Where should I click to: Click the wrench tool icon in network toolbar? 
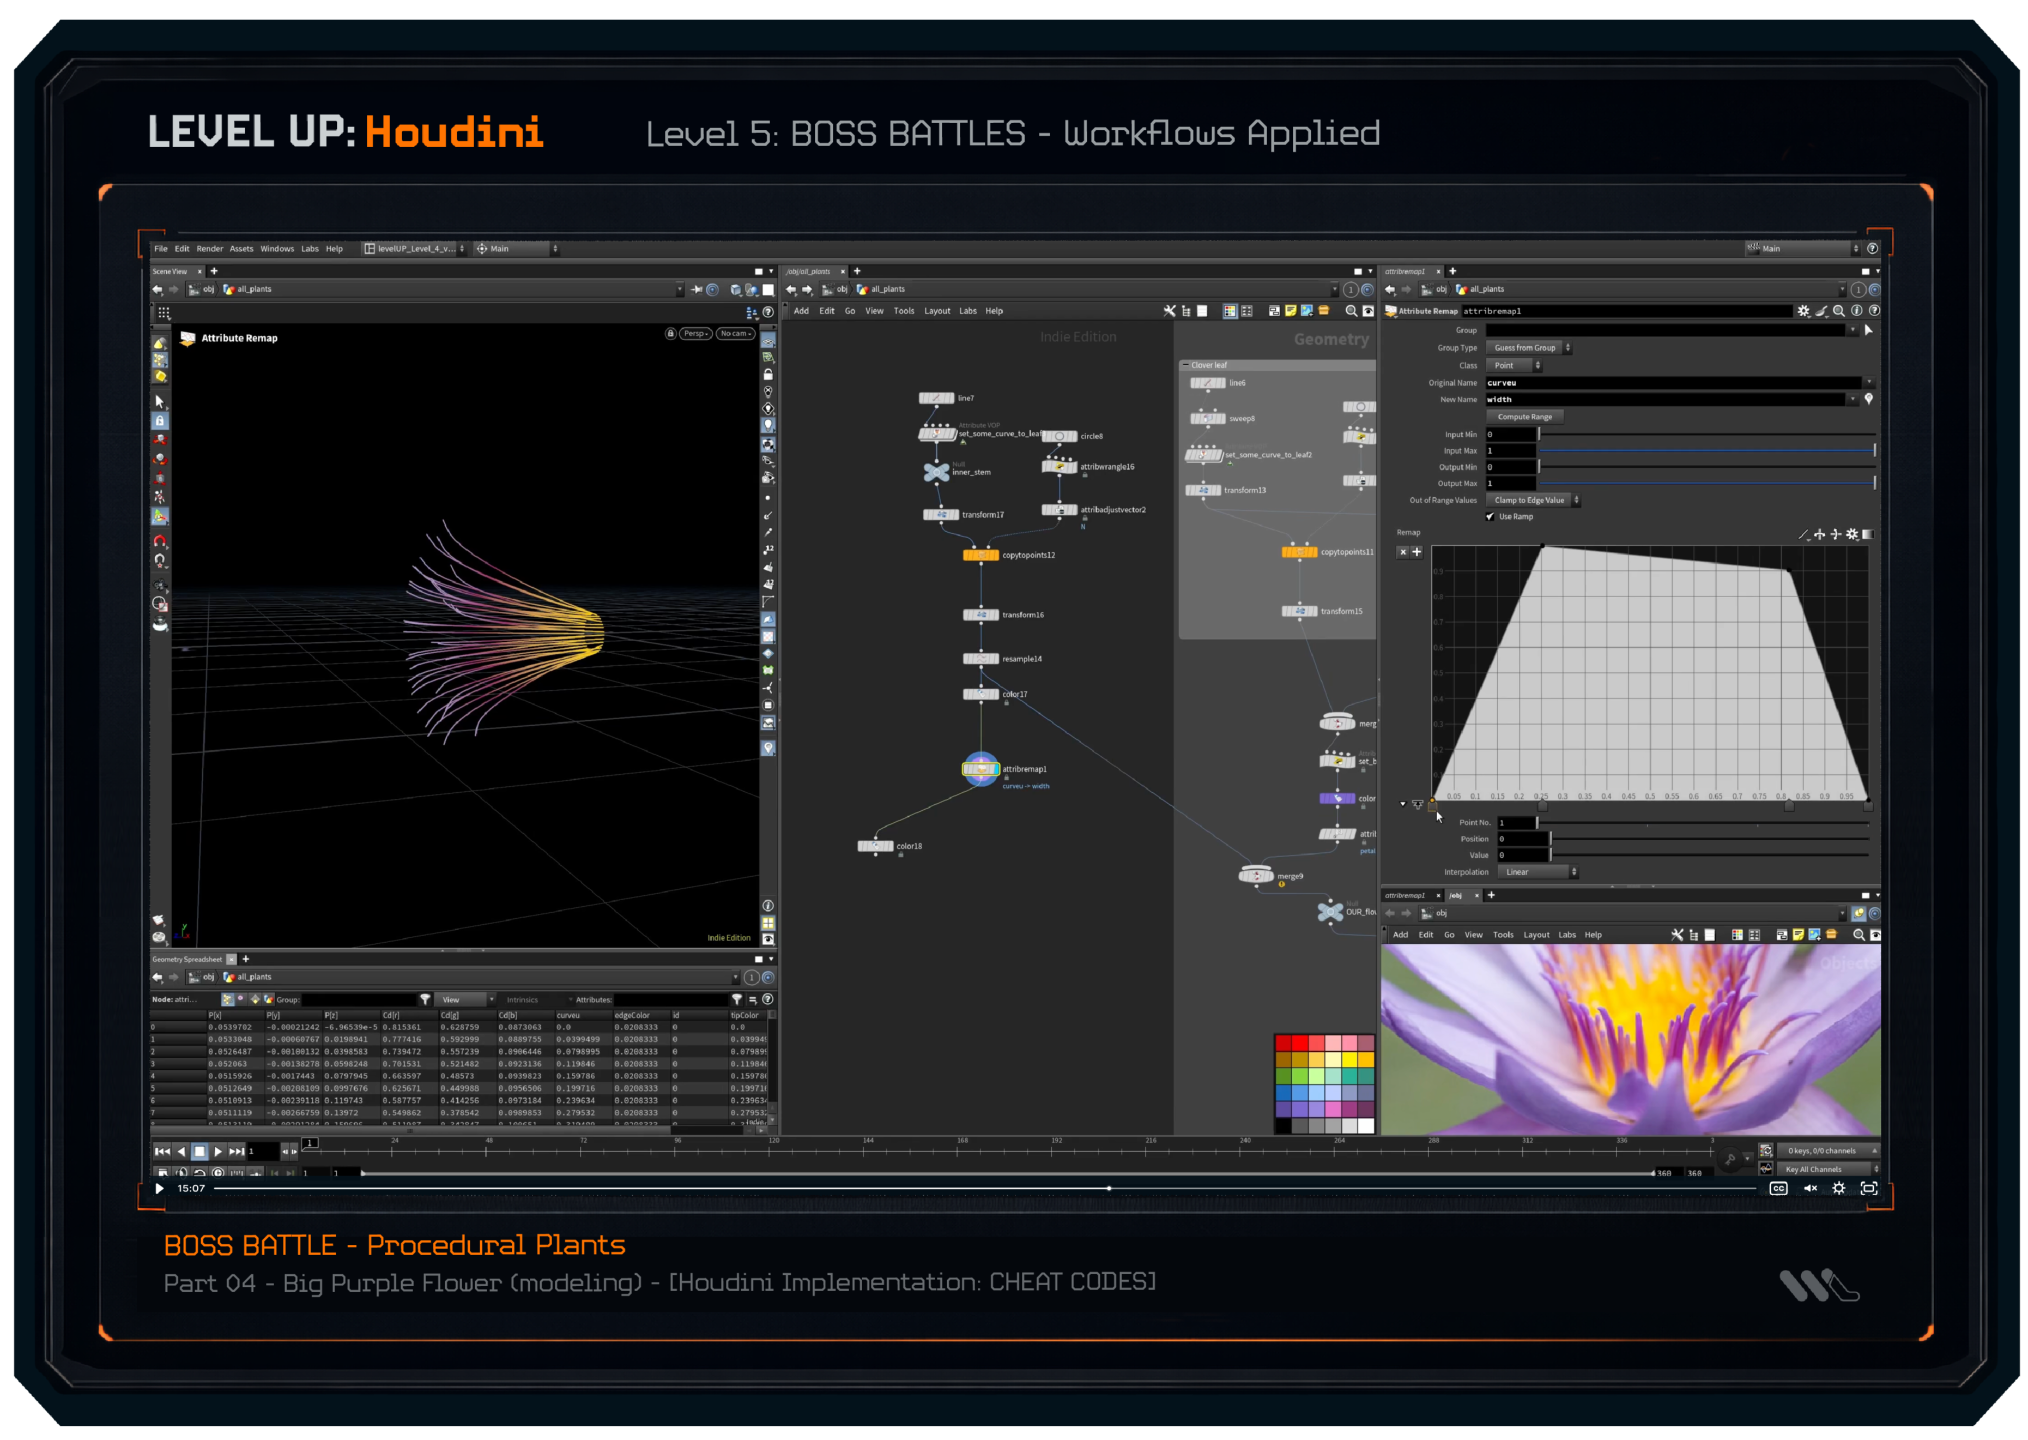(x=1169, y=311)
